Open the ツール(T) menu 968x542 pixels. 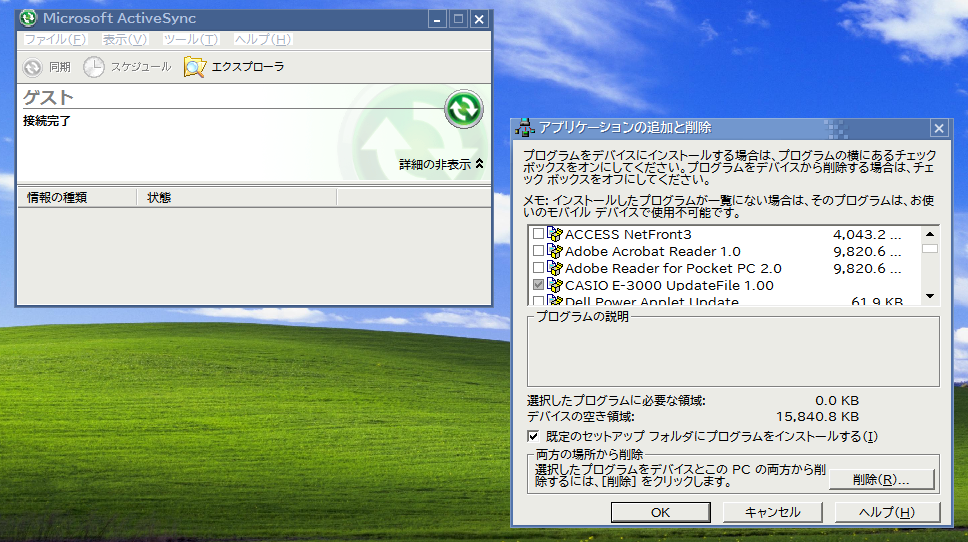coord(190,40)
